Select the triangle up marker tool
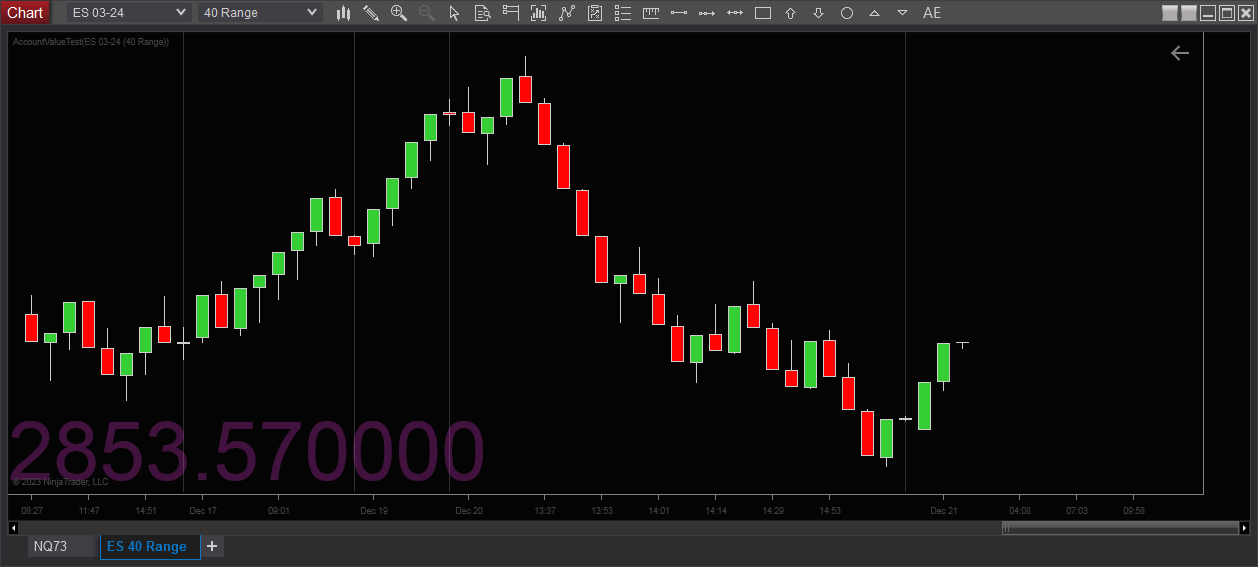This screenshot has width=1258, height=567. [875, 13]
